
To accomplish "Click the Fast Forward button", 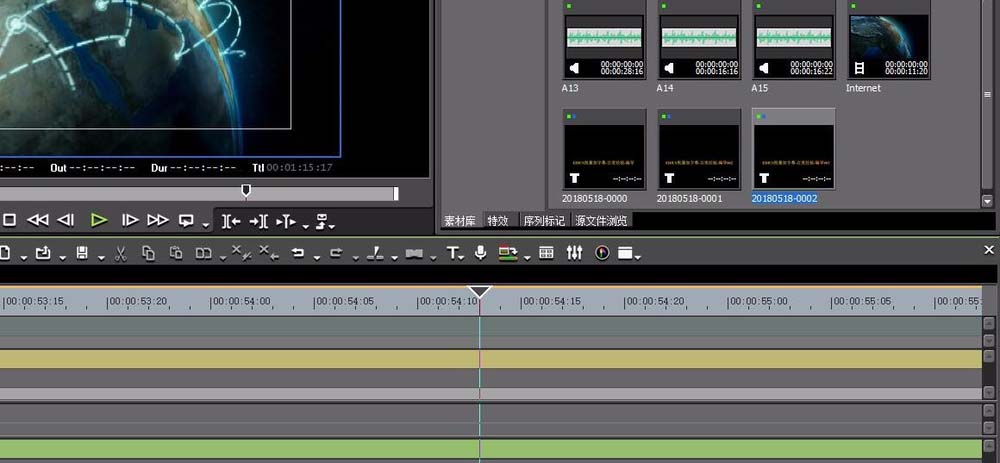I will (157, 220).
